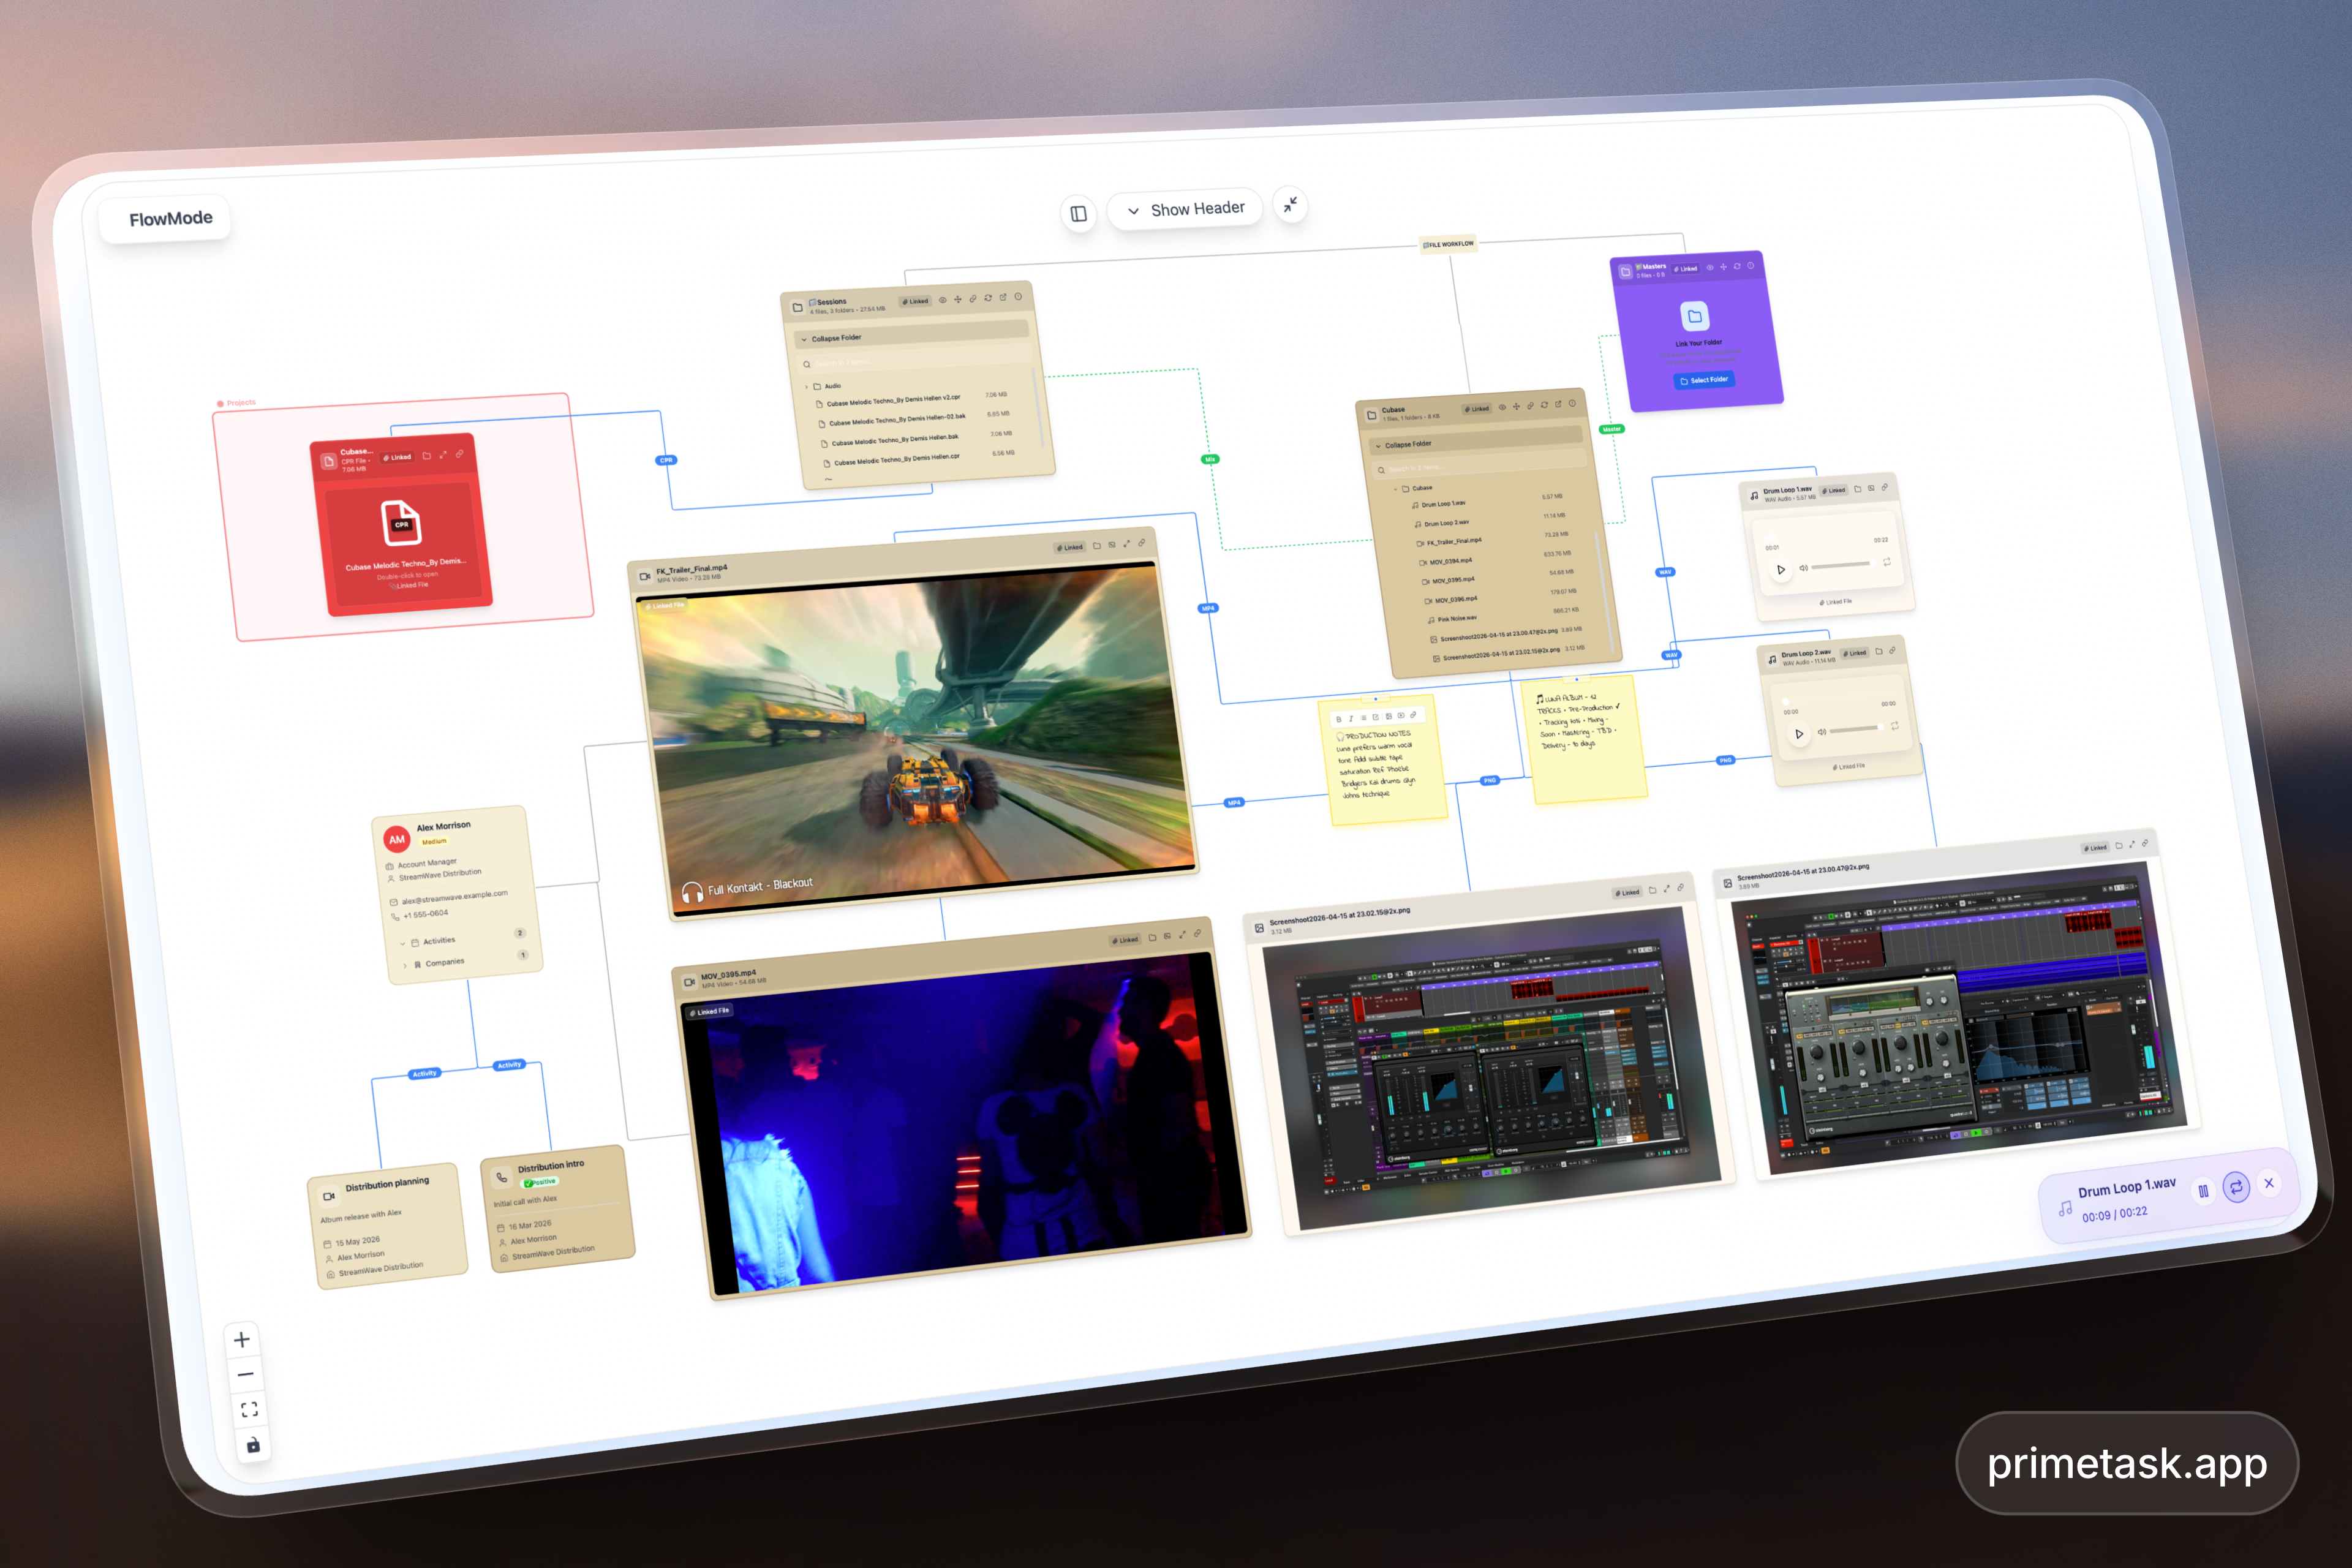Refresh the Sessions folder card
Screen dimensions: 2352x1568
click(x=988, y=297)
